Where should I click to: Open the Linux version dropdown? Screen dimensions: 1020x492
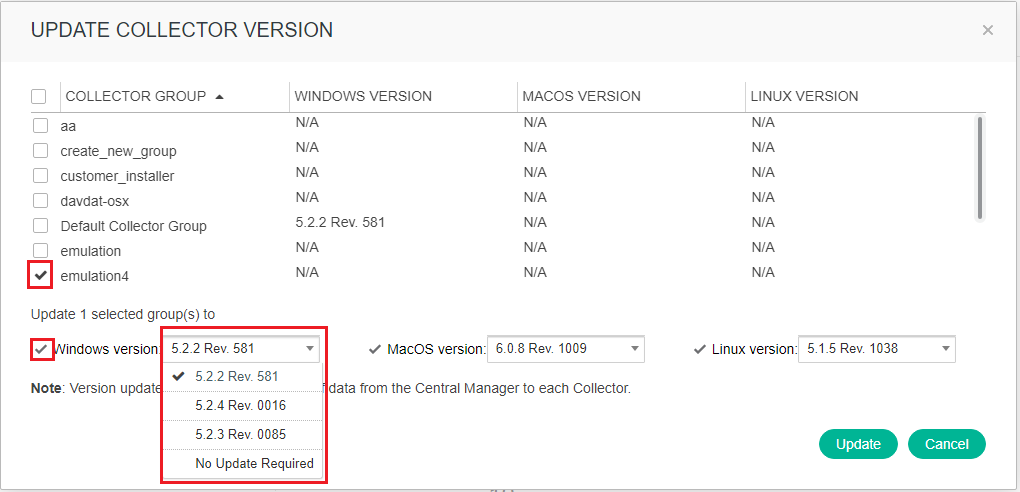click(876, 349)
